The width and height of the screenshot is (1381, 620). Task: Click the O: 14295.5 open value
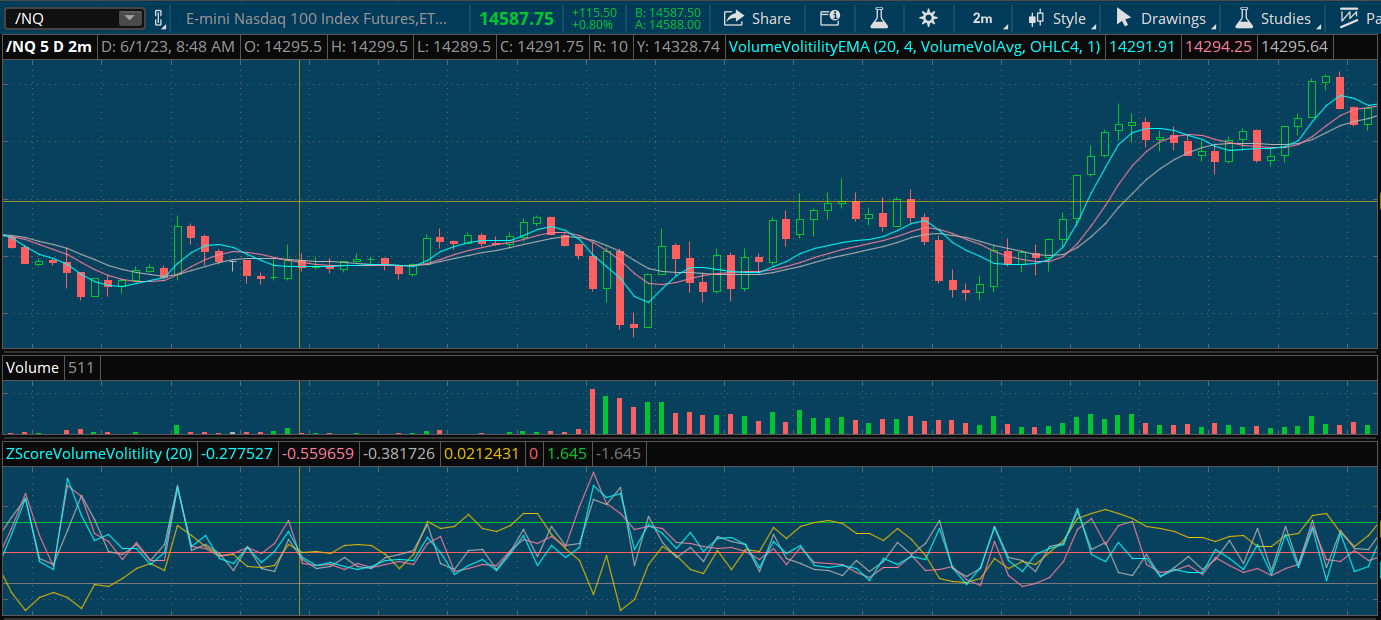tap(283, 47)
